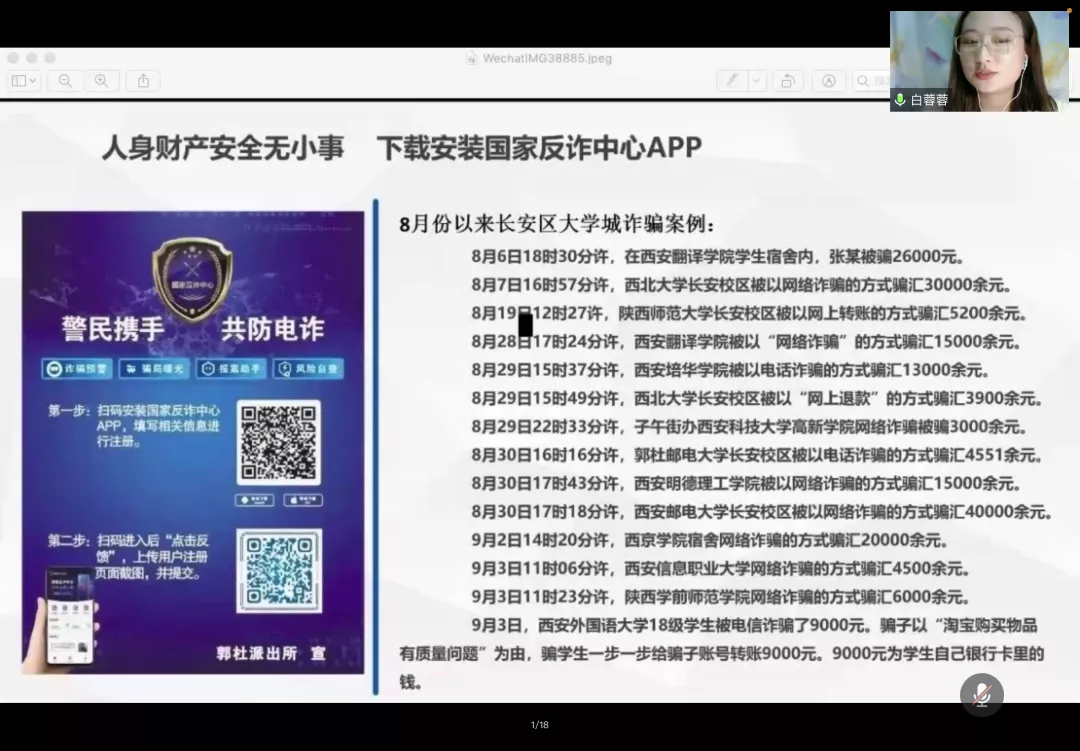Viewport: 1080px width, 751px height.
Task: Click the first-step QR code
Action: (x=278, y=443)
